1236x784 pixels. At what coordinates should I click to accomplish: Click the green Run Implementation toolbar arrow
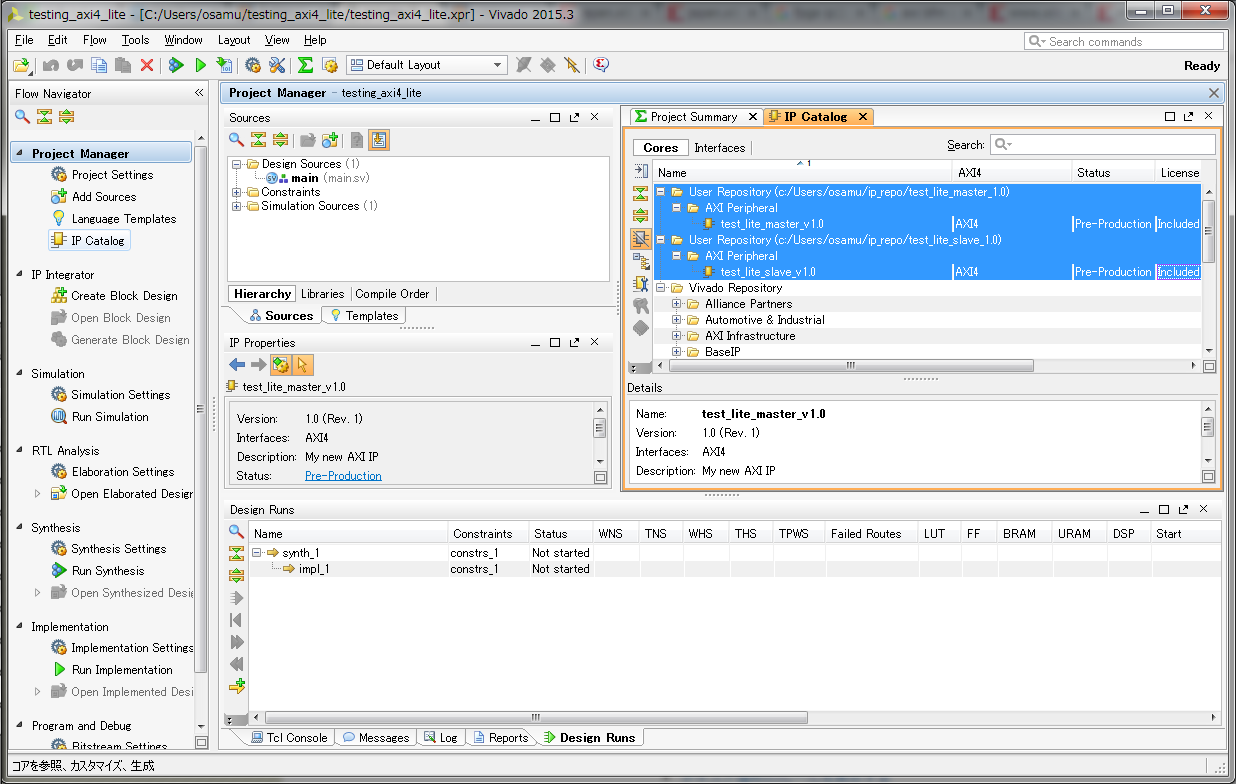[x=200, y=65]
